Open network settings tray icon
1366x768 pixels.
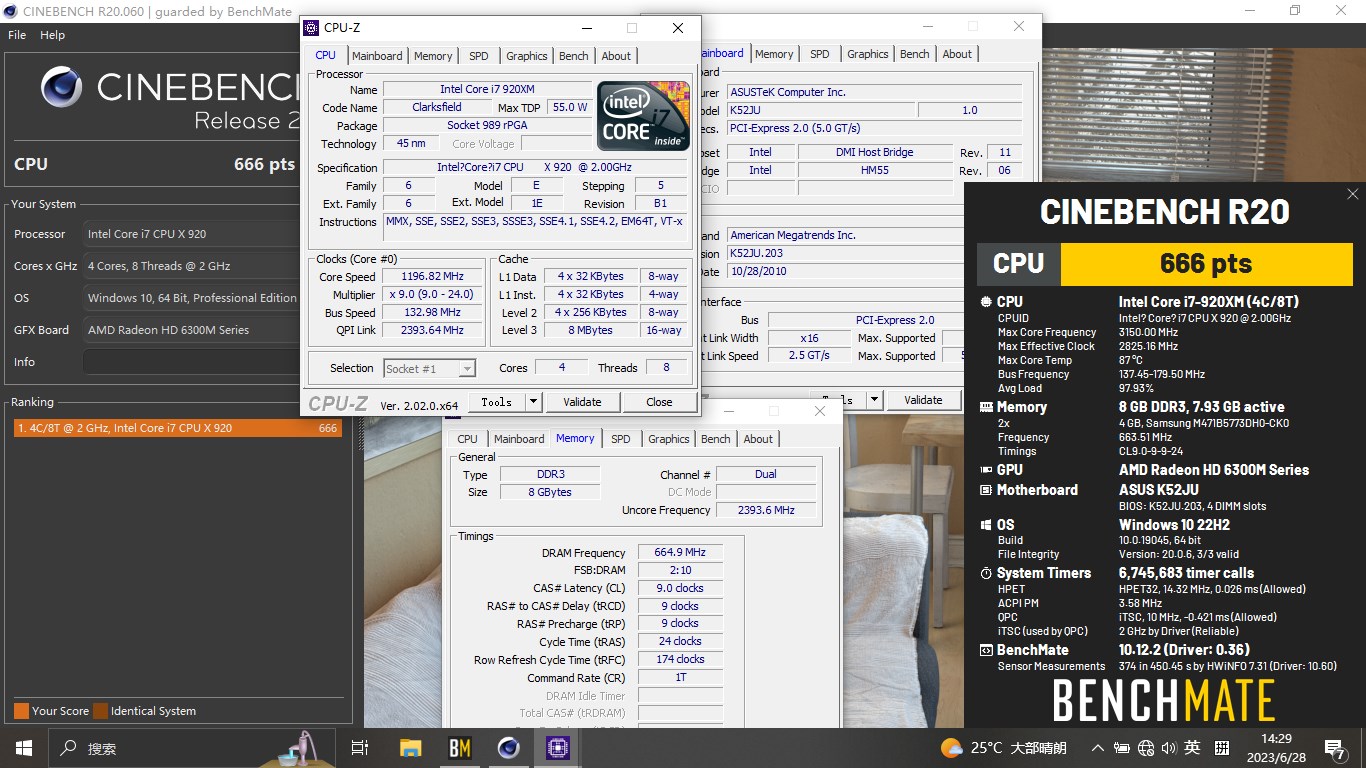1146,748
